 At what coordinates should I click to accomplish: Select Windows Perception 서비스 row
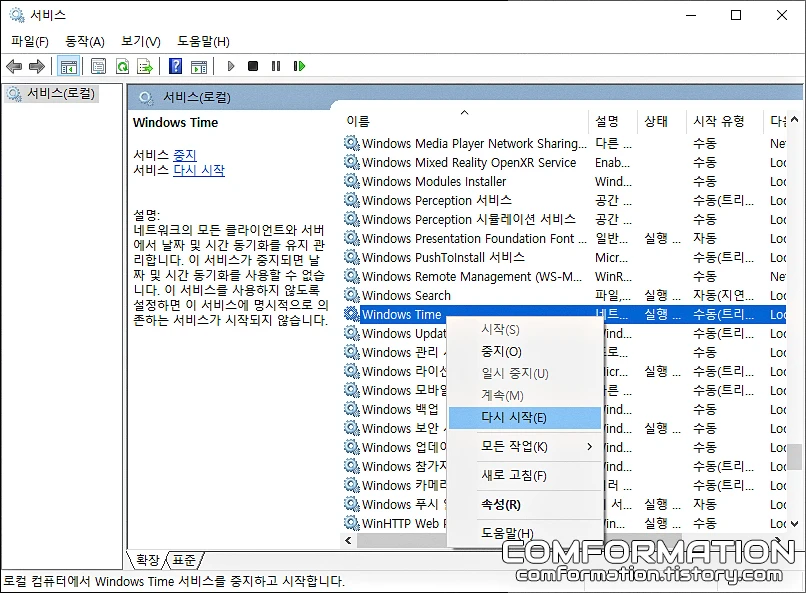[x=564, y=200]
